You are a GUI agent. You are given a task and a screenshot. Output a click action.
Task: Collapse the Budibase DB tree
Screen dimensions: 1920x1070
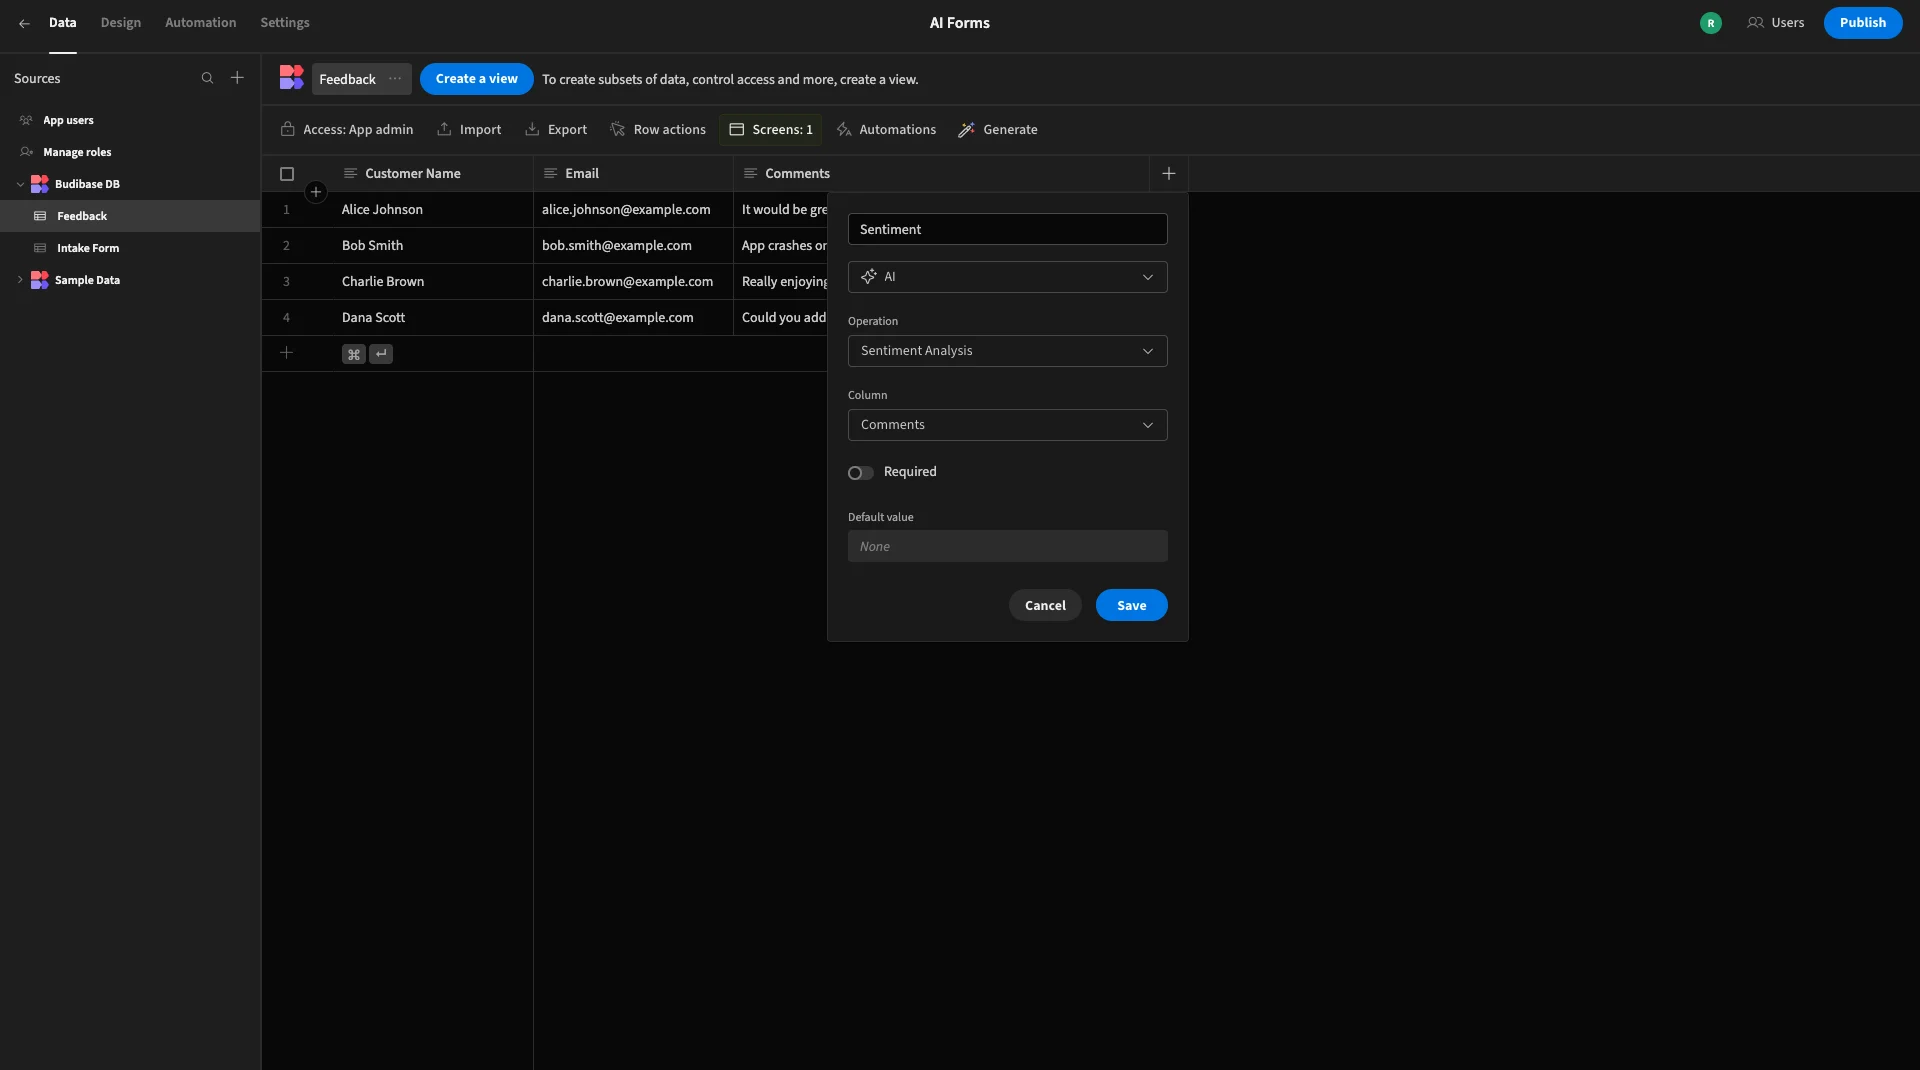click(20, 184)
